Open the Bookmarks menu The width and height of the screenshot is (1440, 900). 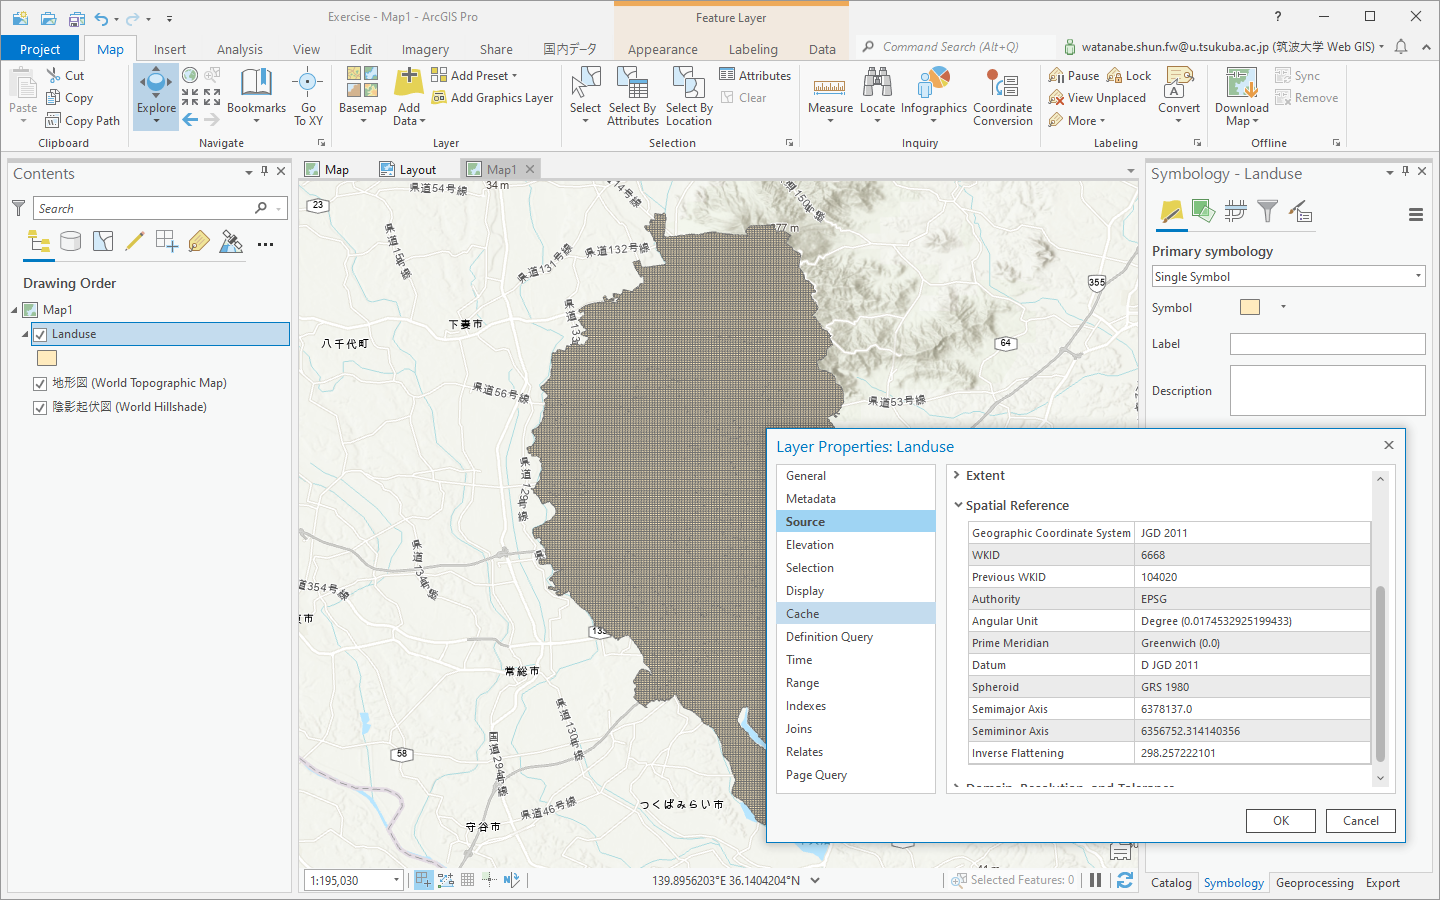(x=256, y=96)
